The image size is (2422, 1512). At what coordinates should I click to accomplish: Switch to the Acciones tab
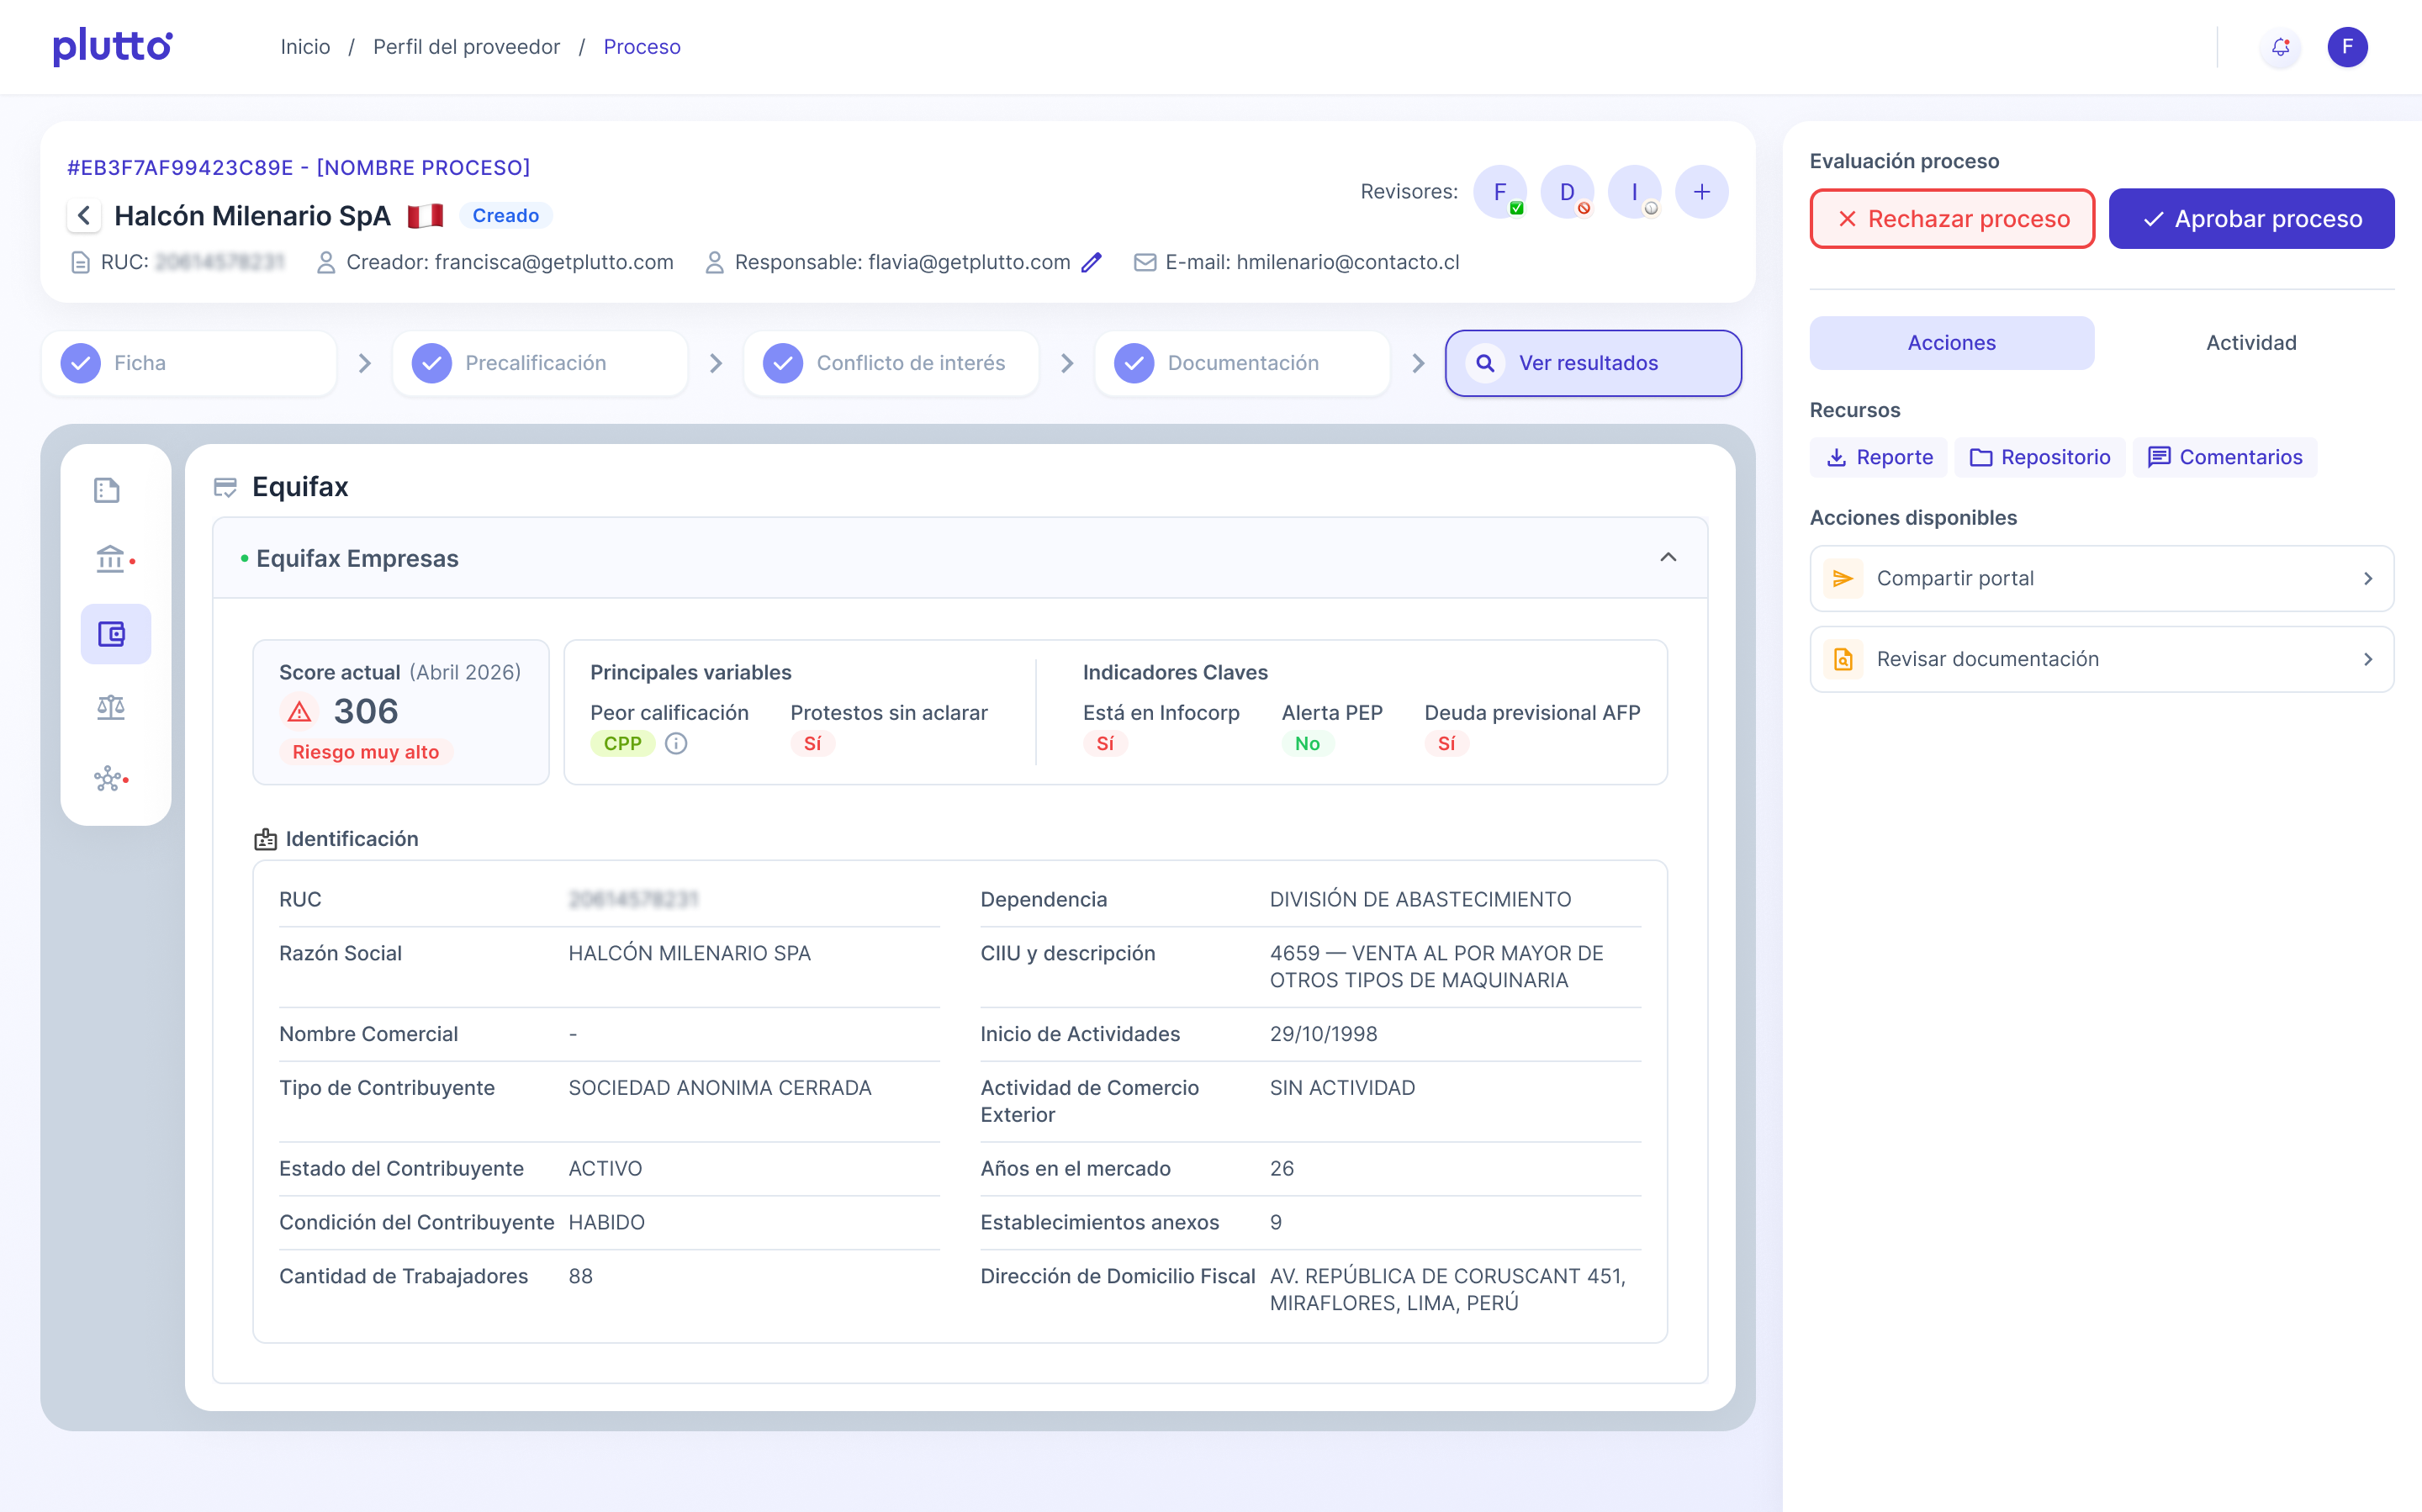pyautogui.click(x=1951, y=343)
